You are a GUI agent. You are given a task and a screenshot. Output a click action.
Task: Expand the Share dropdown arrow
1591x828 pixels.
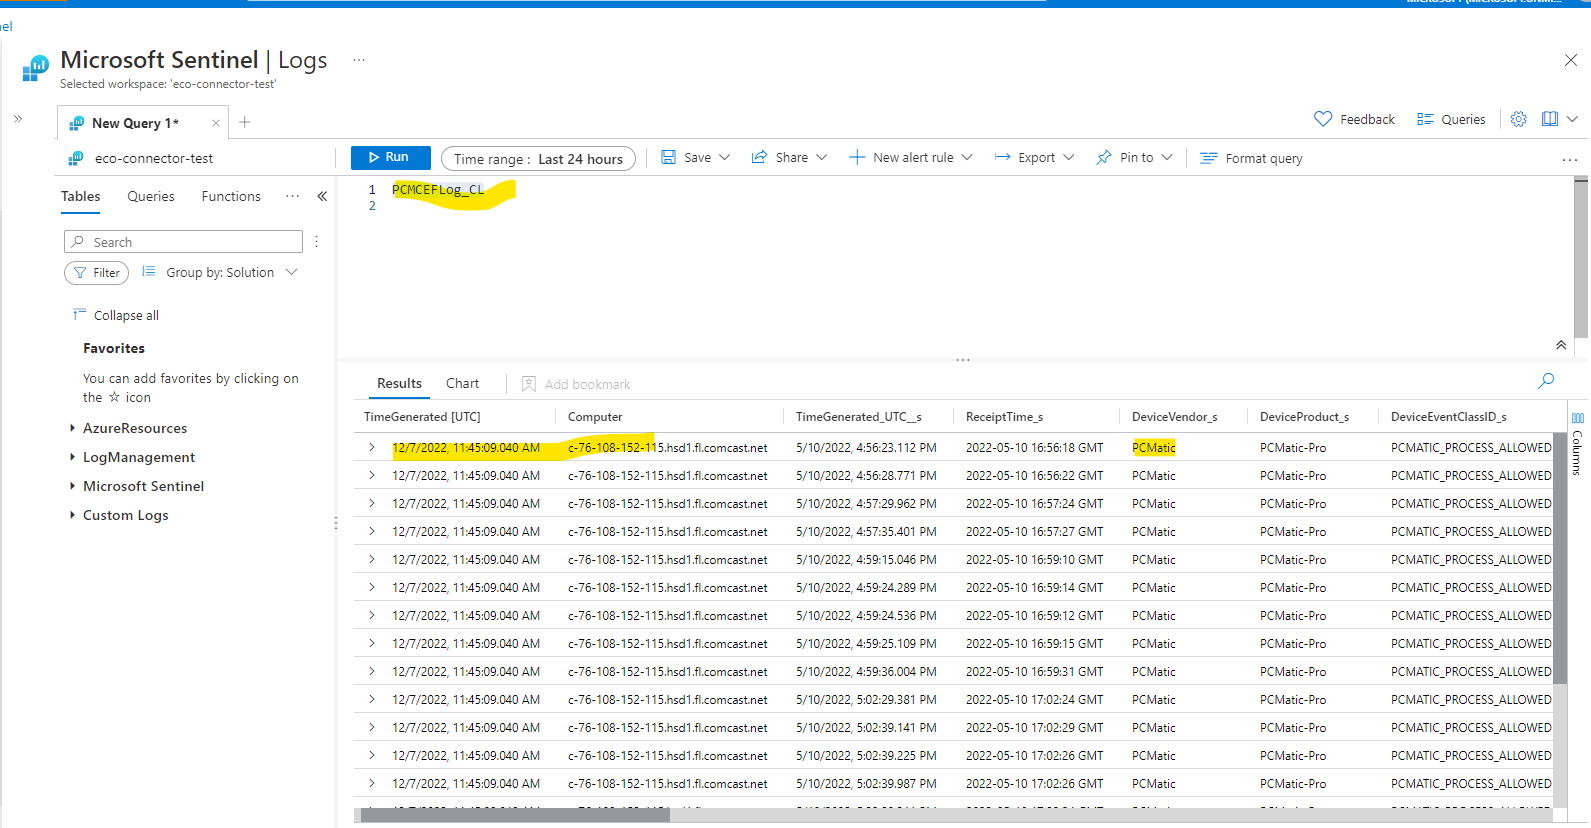coord(822,158)
